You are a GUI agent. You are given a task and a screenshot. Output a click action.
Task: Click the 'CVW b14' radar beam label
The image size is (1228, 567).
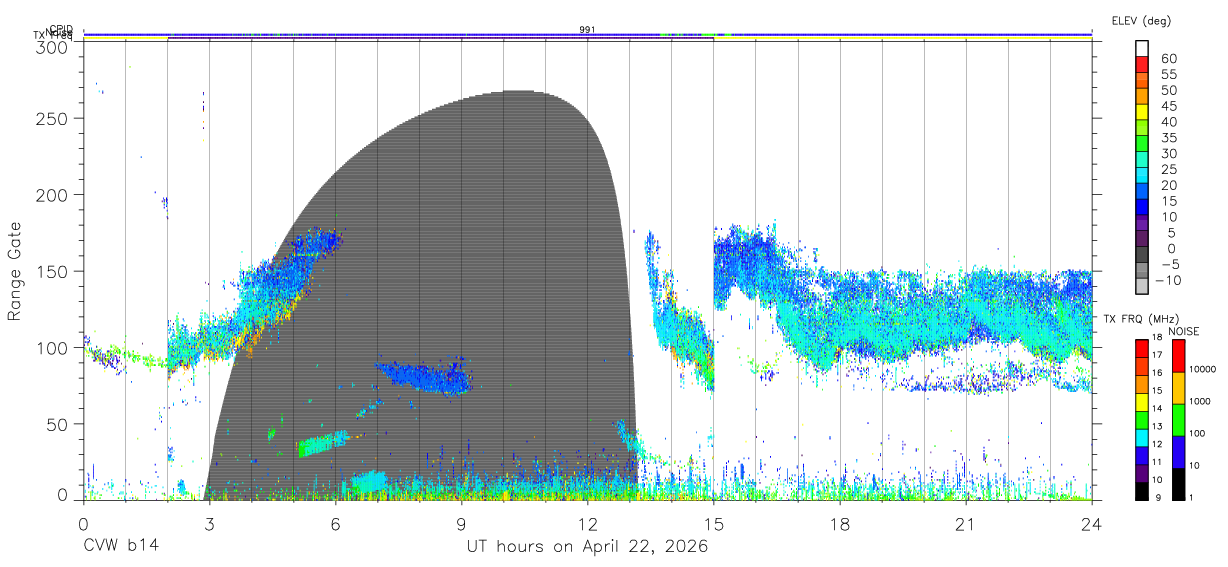[x=120, y=547]
